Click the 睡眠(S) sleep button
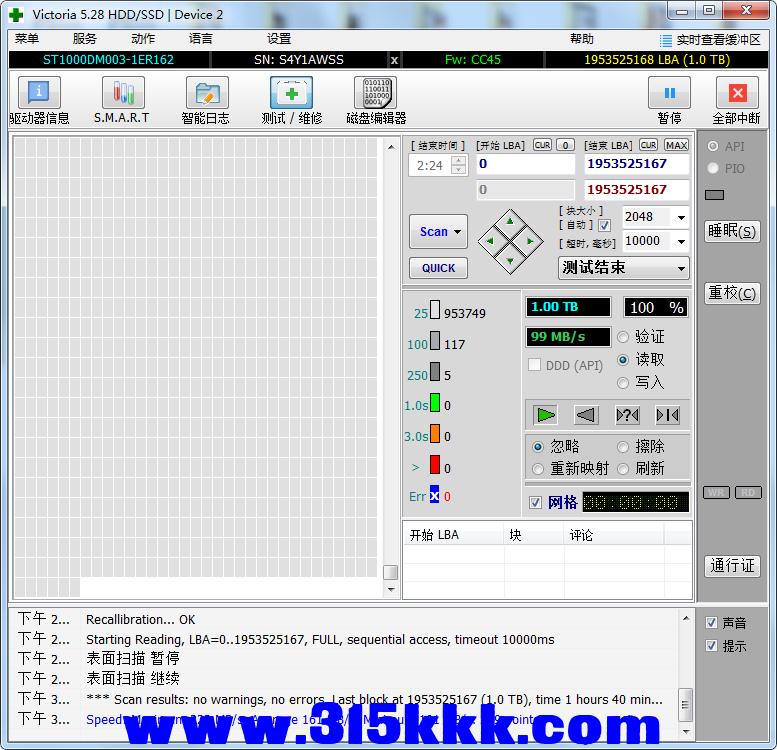This screenshot has width=777, height=750. click(732, 231)
